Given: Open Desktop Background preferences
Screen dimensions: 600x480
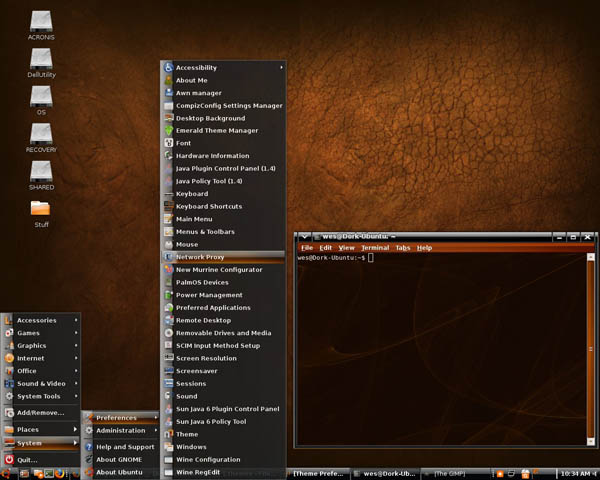Looking at the screenshot, I should point(223,118).
